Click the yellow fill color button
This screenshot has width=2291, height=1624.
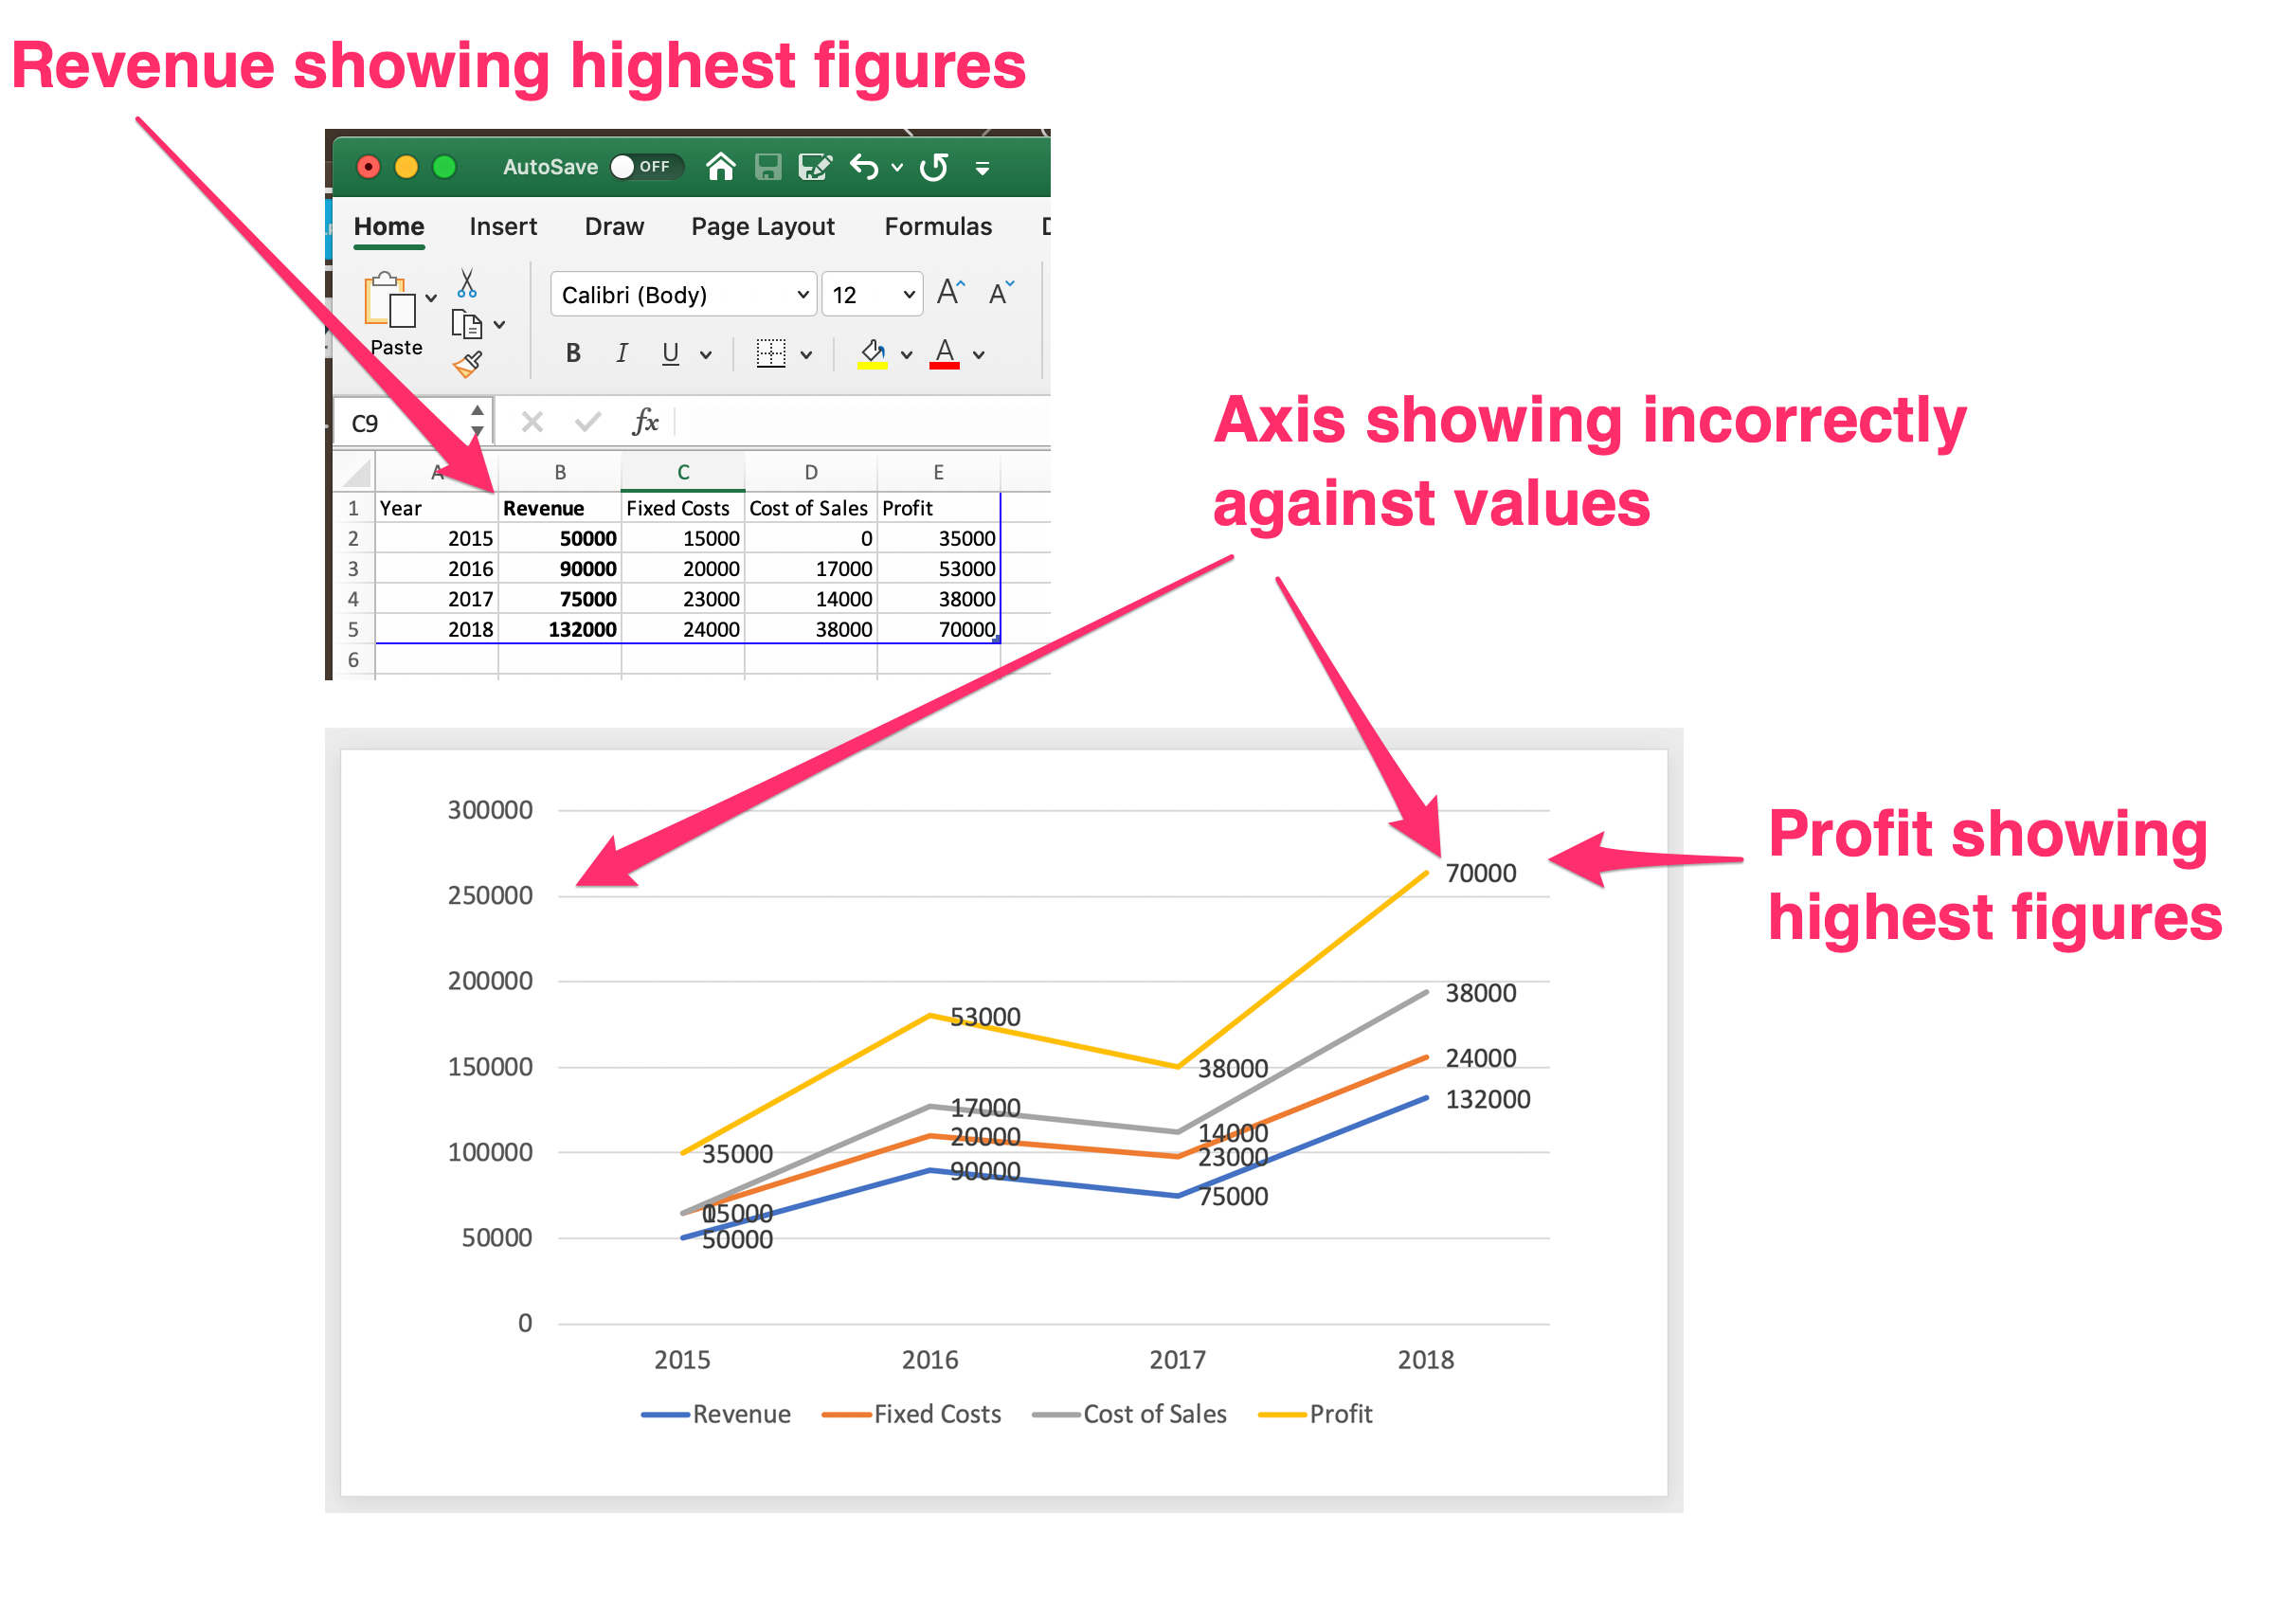click(872, 353)
